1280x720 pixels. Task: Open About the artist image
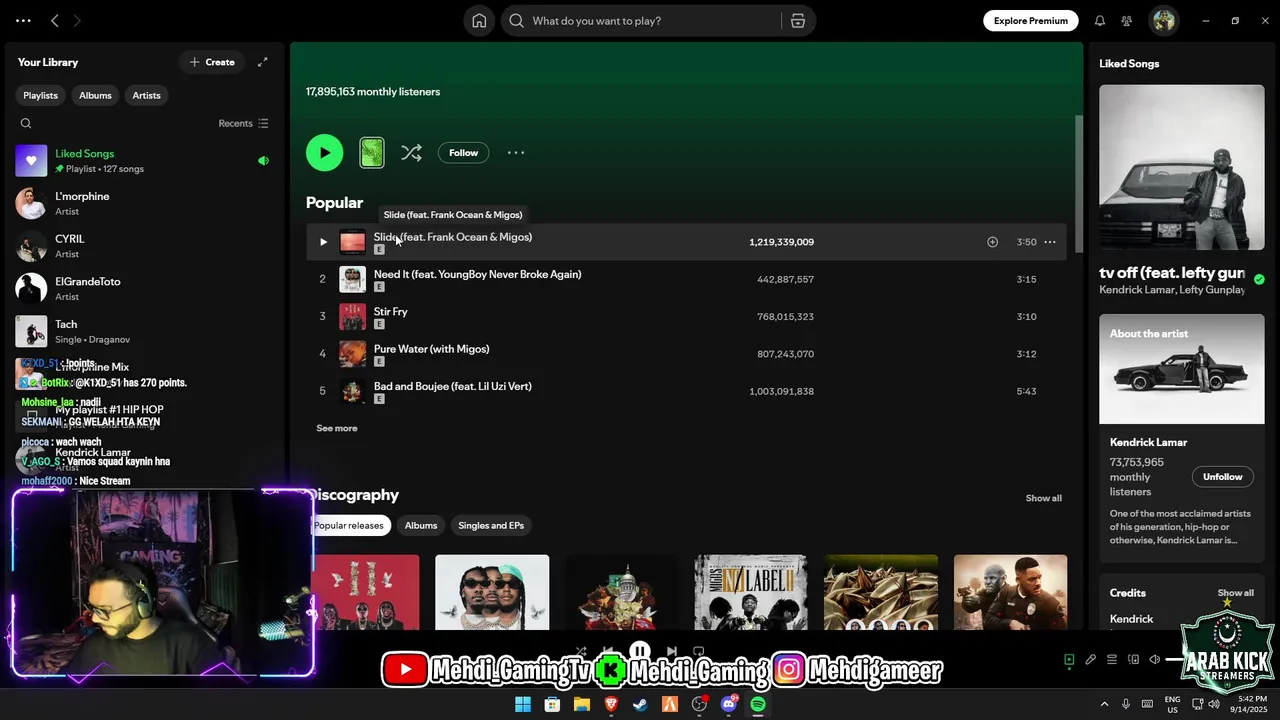(1182, 369)
